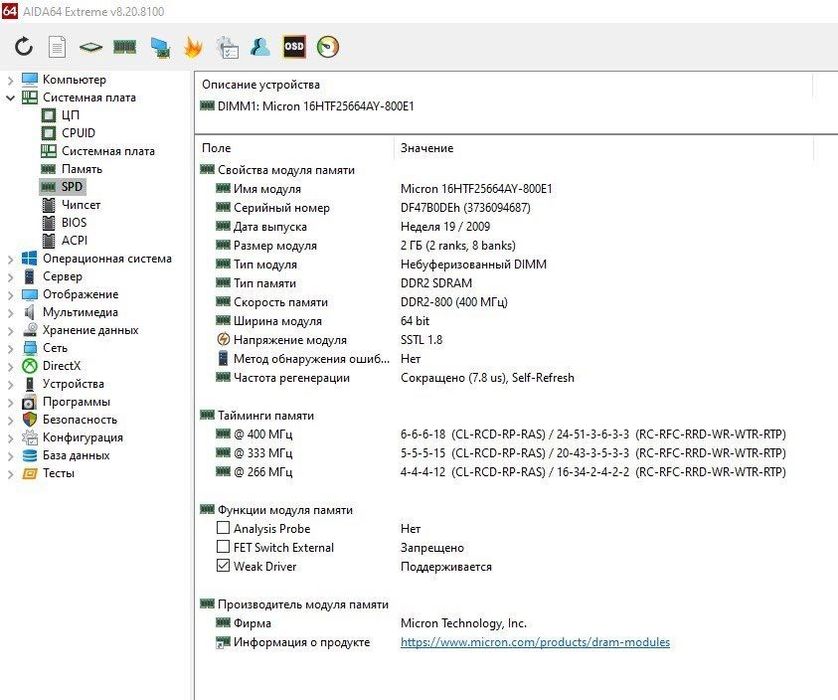Select Устройства in the tree

[x=73, y=384]
